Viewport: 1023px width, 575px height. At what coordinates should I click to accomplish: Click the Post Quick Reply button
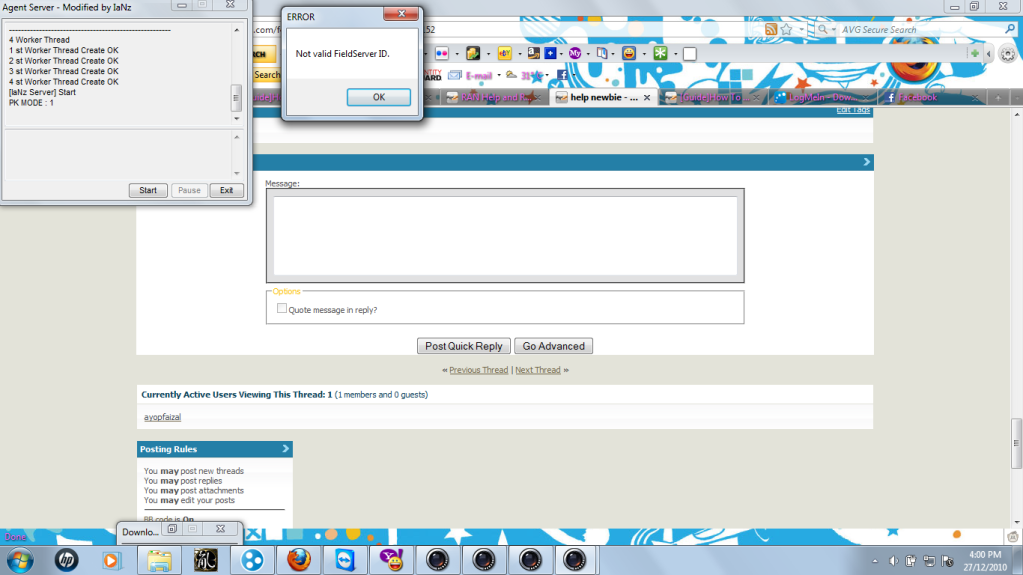(x=463, y=346)
